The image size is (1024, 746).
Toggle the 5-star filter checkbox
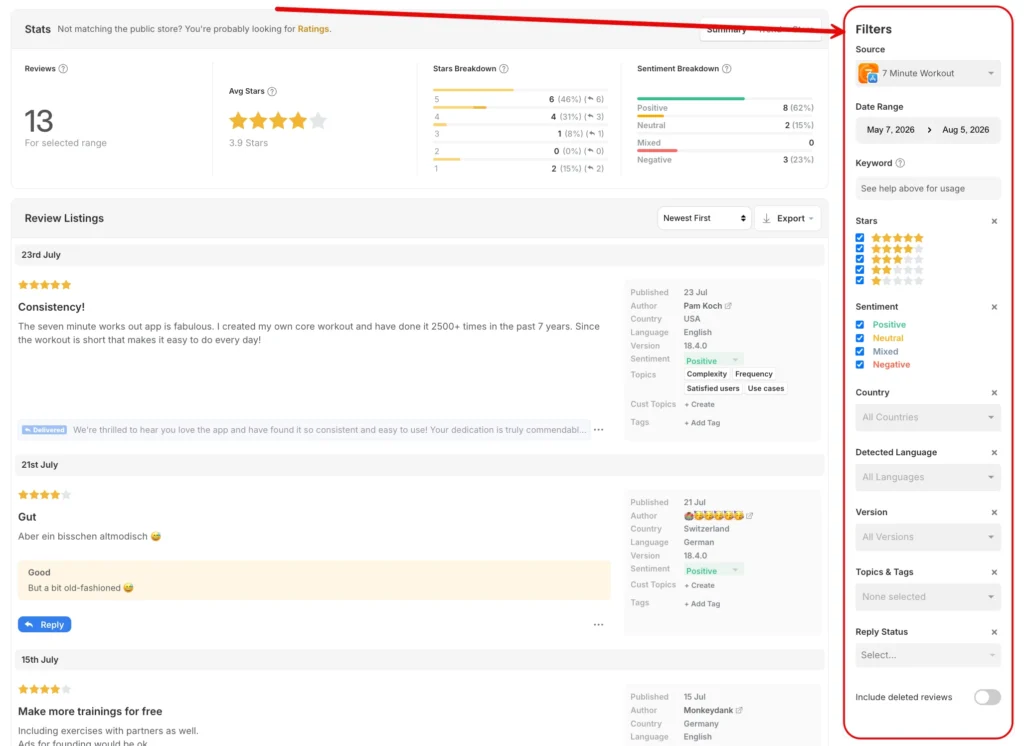(859, 238)
